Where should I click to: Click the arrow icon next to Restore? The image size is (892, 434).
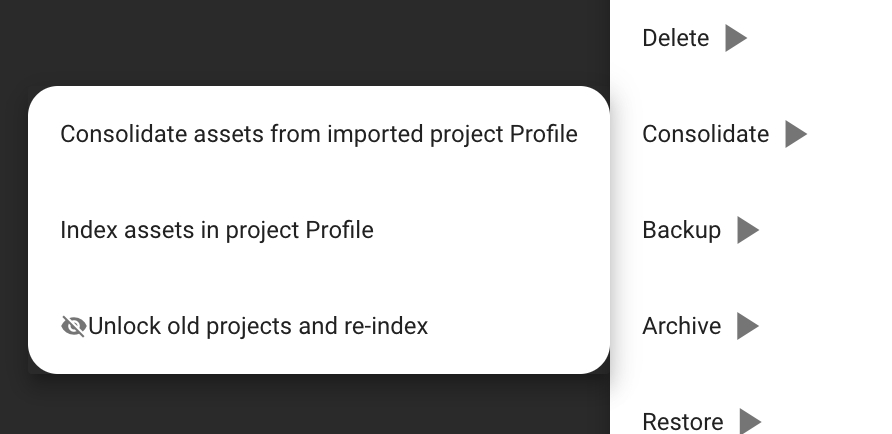pyautogui.click(x=750, y=421)
